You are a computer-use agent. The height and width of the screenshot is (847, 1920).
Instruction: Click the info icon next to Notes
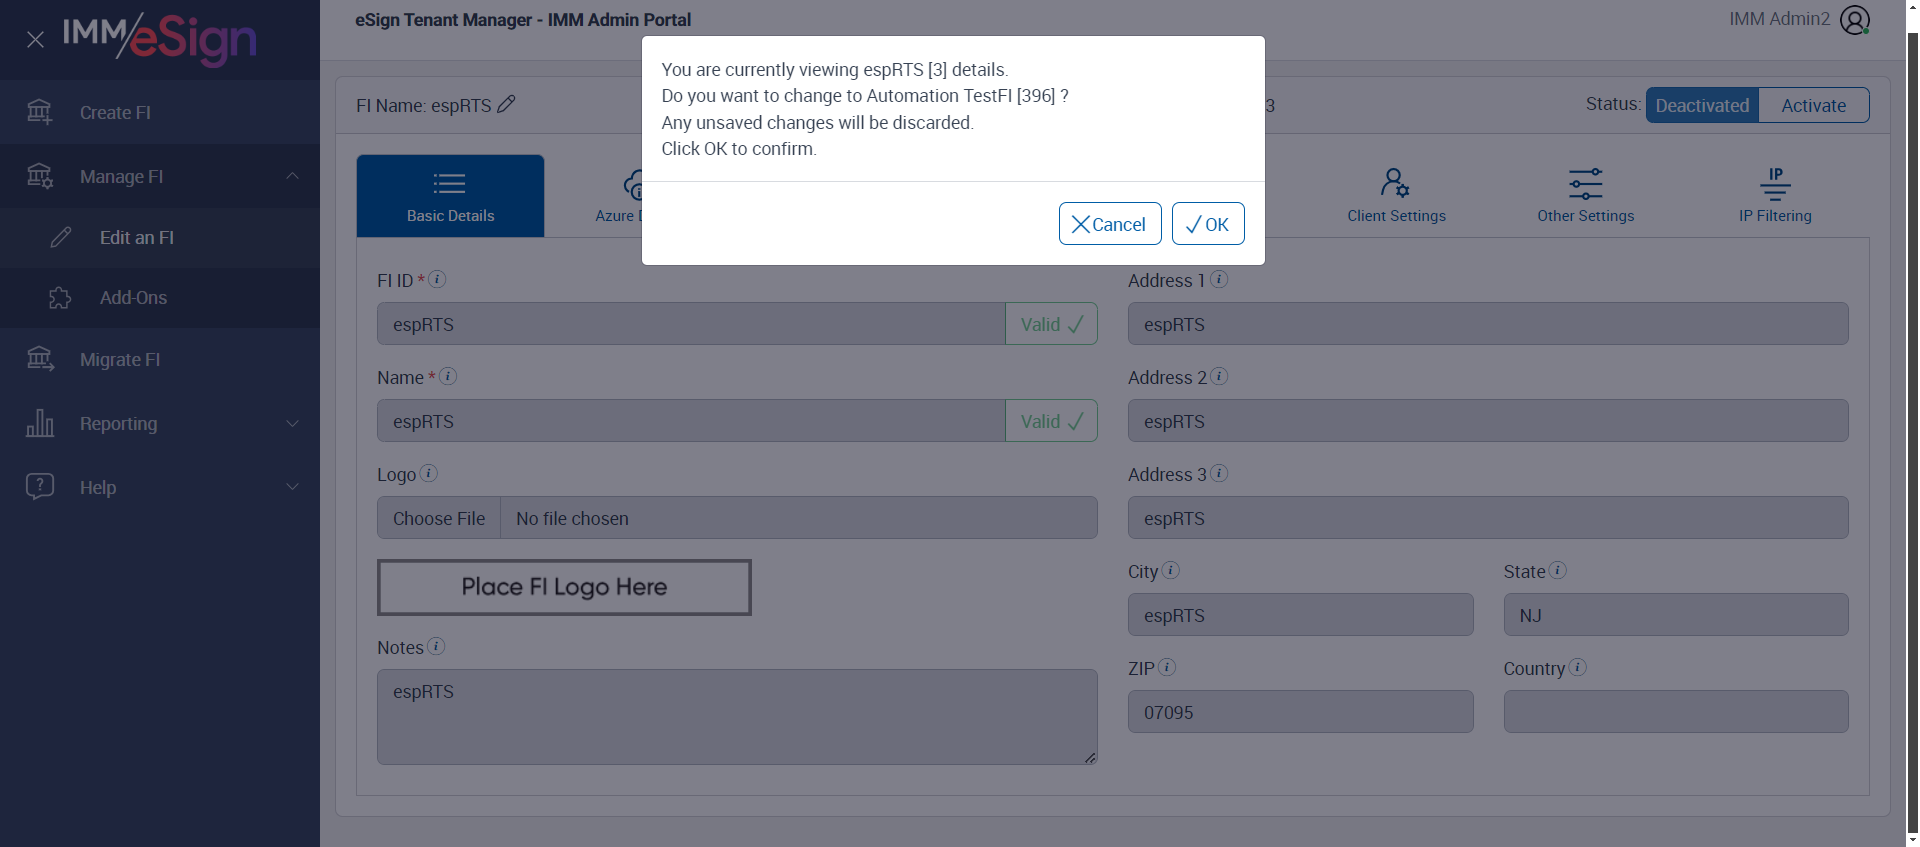(x=436, y=647)
